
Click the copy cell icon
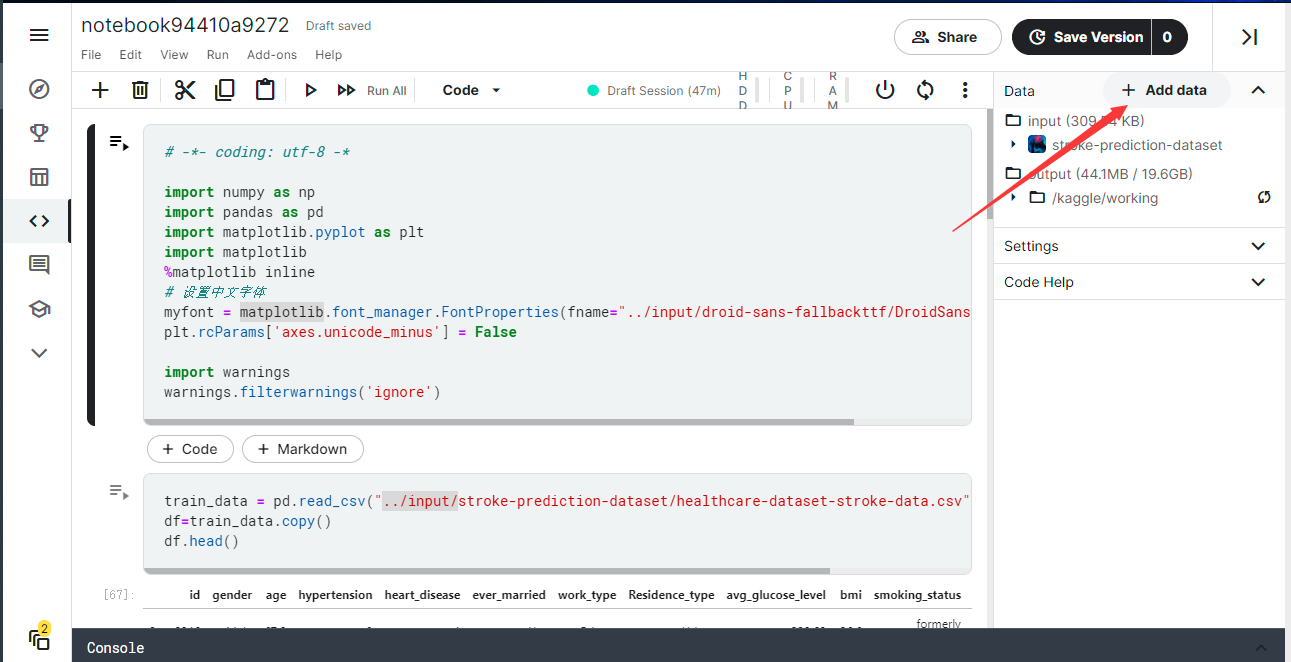point(224,90)
